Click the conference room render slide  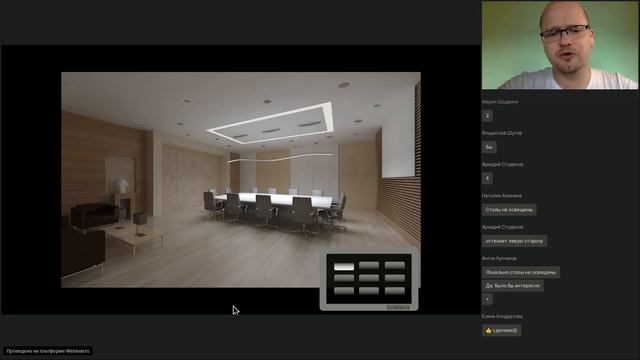click(x=241, y=180)
